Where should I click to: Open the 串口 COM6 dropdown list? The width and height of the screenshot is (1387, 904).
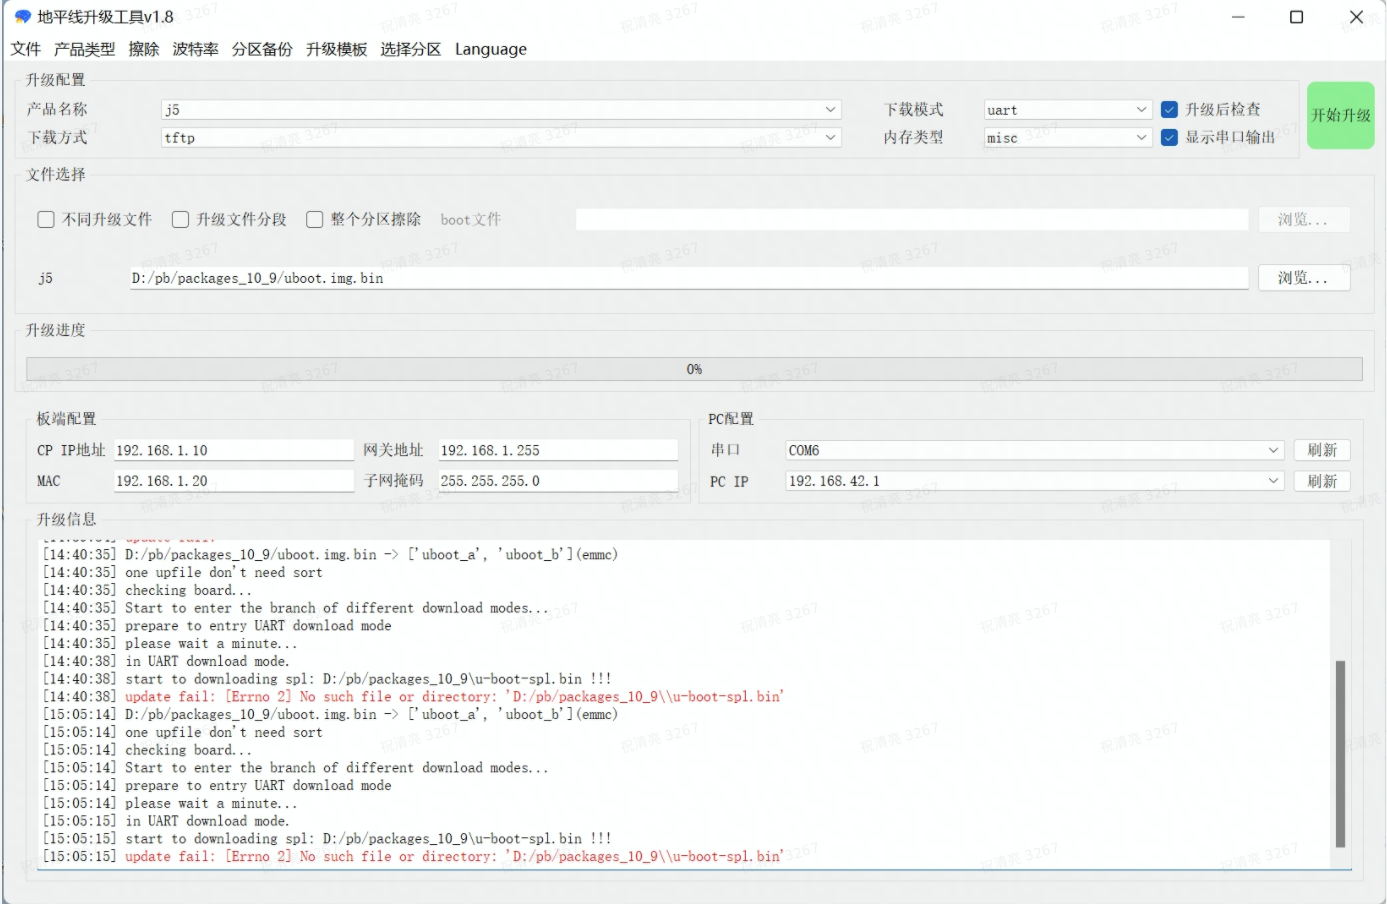point(1273,450)
